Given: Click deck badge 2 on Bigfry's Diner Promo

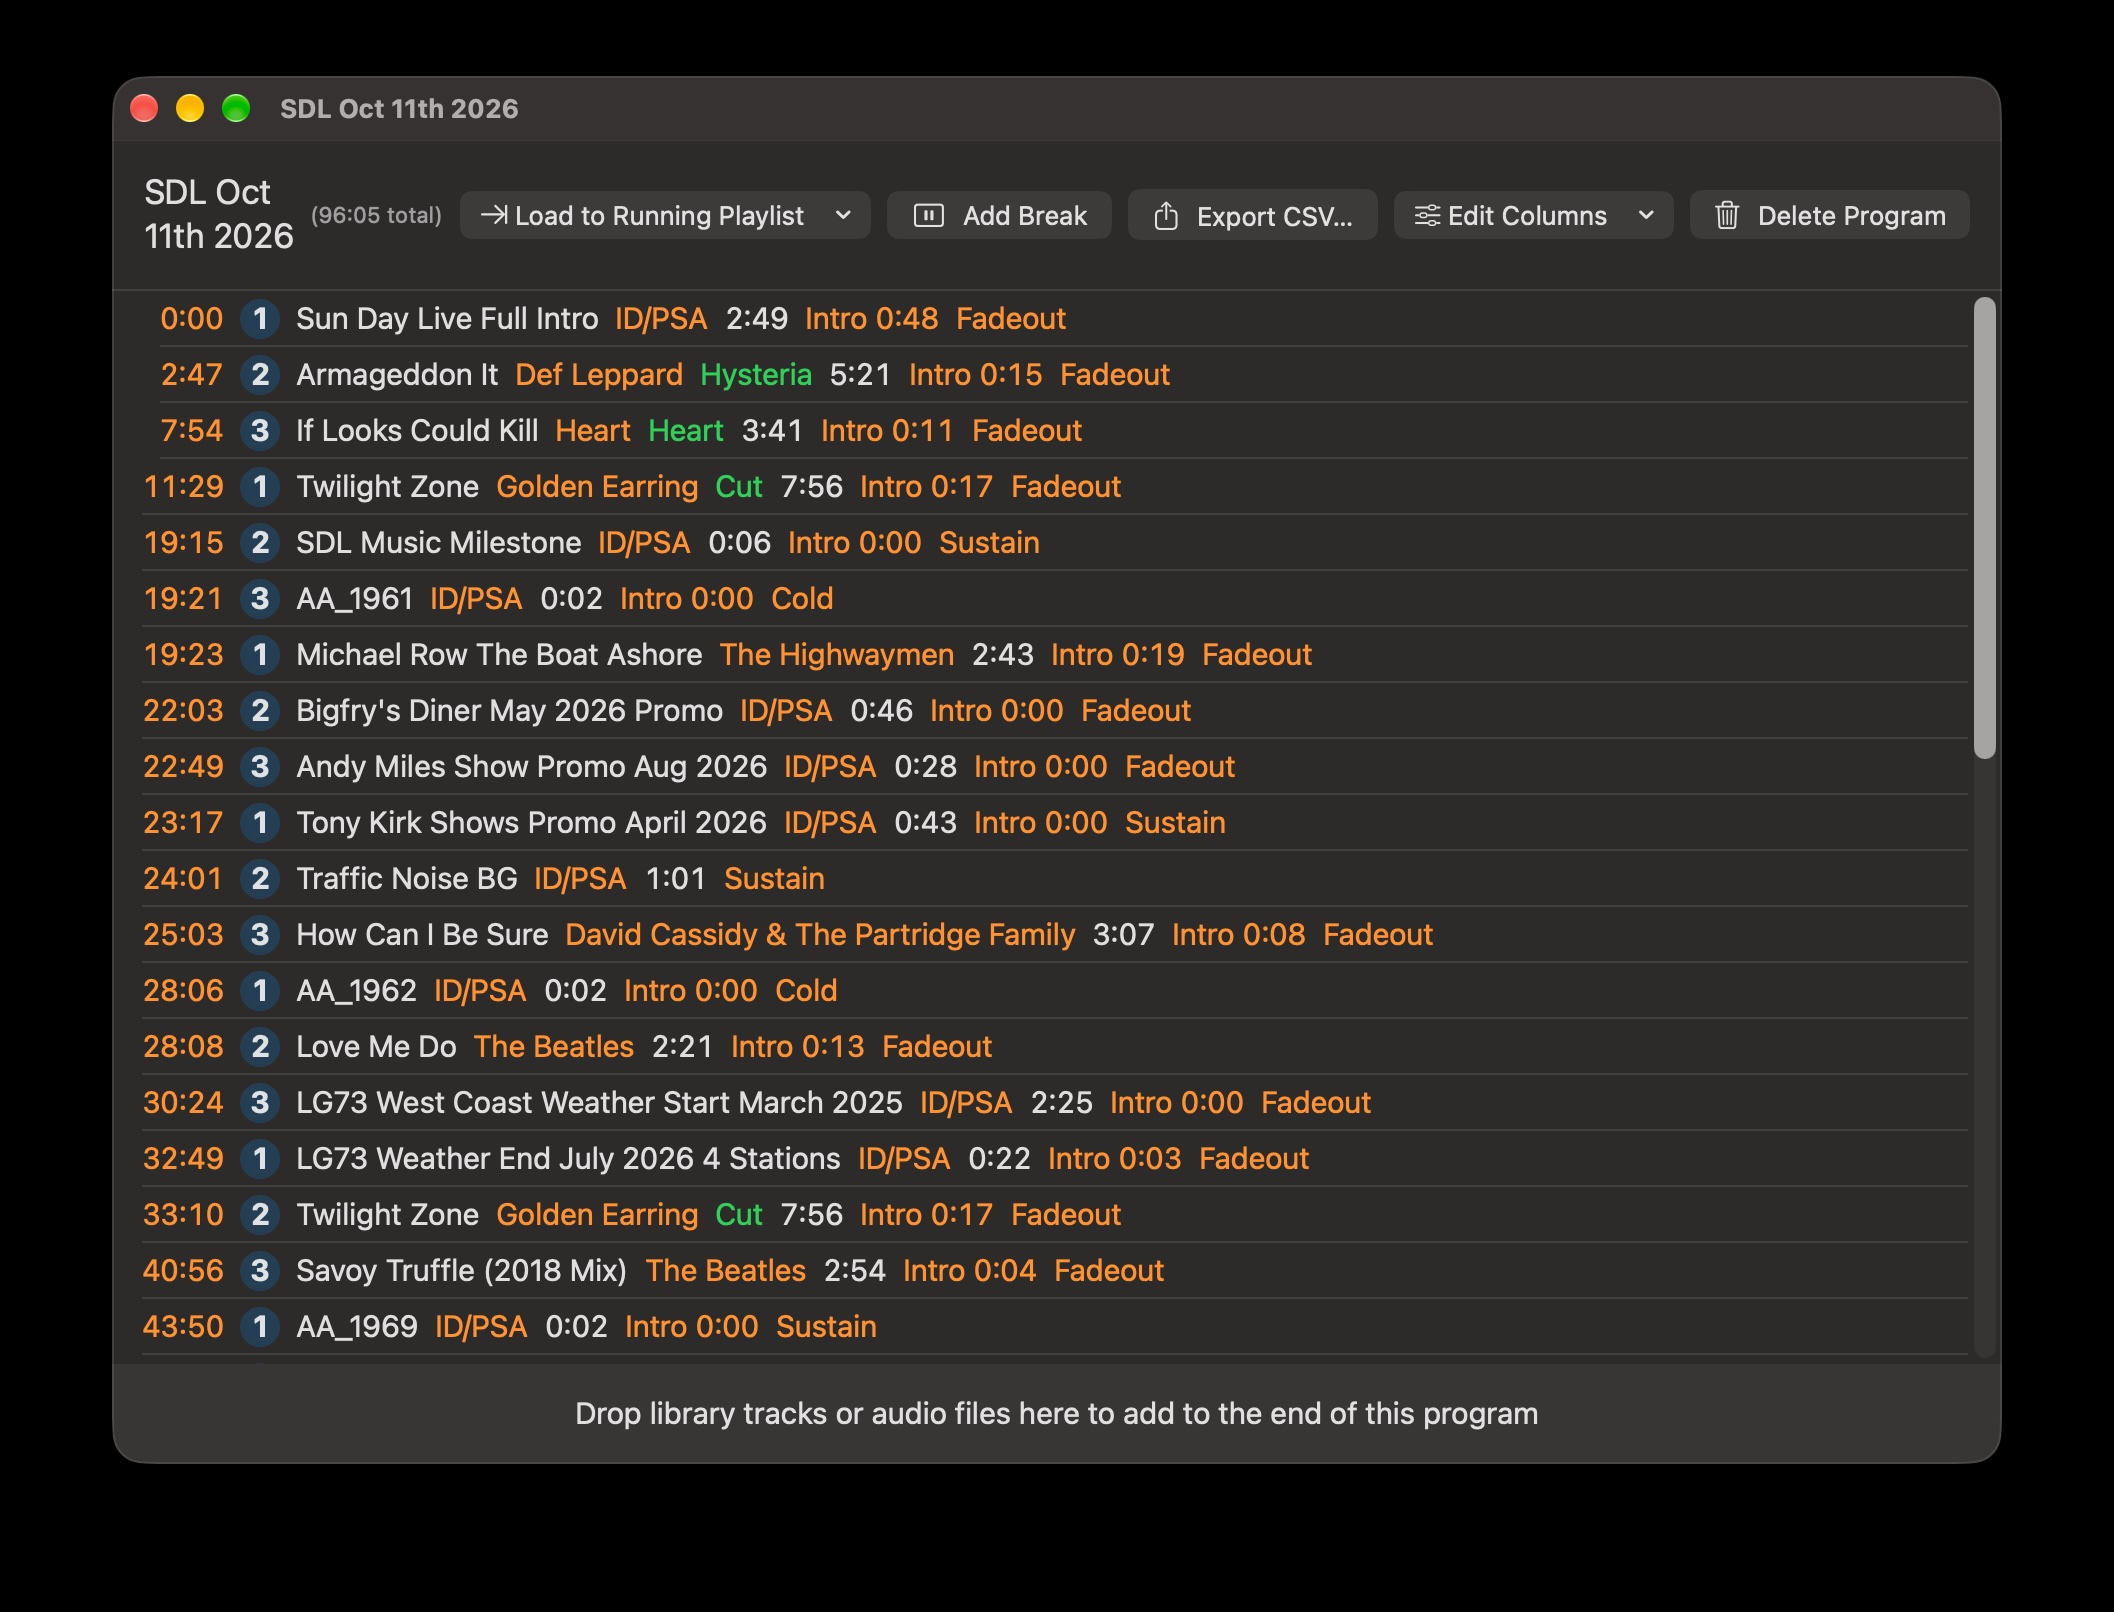Looking at the screenshot, I should click(260, 711).
